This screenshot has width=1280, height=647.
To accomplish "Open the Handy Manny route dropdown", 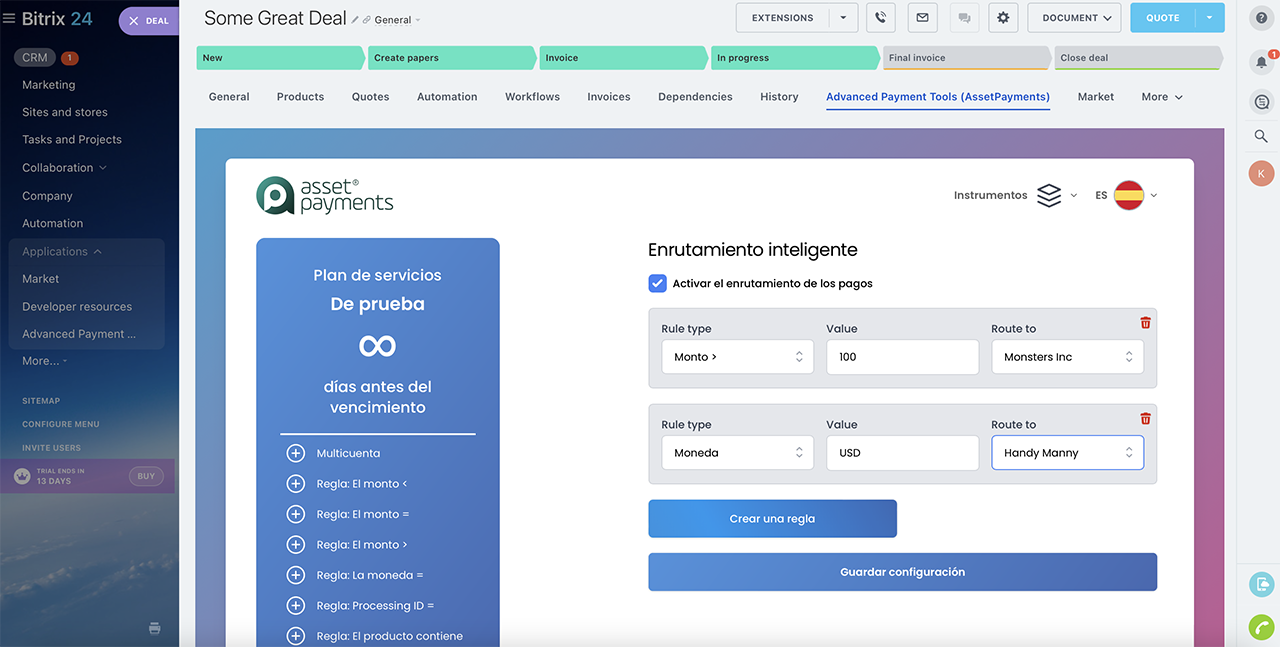I will coord(1067,453).
